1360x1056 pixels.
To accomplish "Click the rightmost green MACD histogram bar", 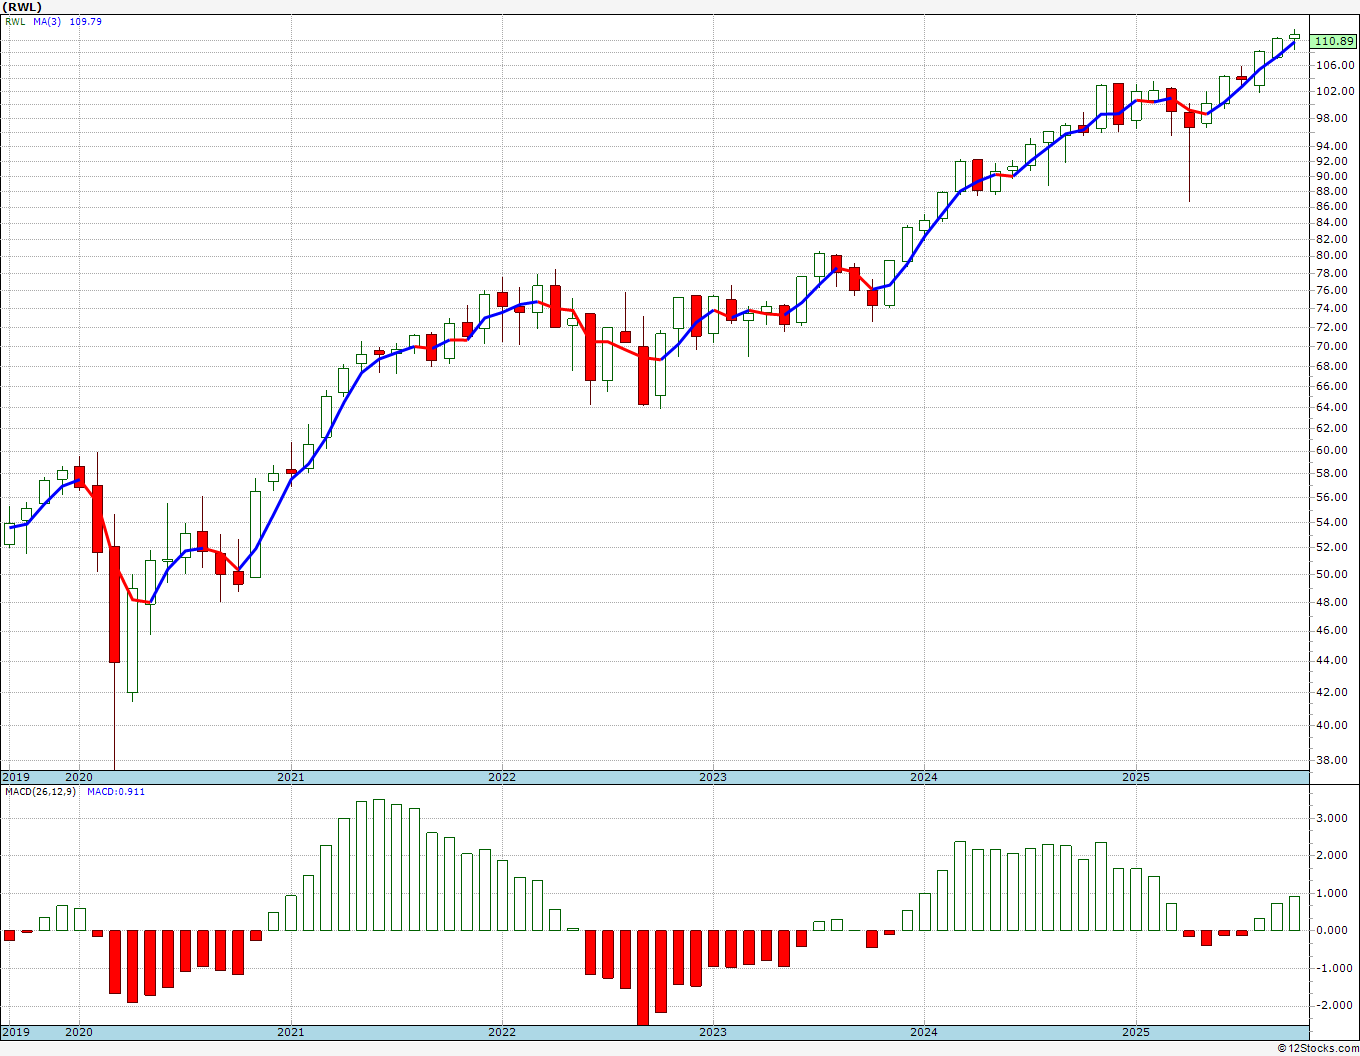I will coord(1295,913).
